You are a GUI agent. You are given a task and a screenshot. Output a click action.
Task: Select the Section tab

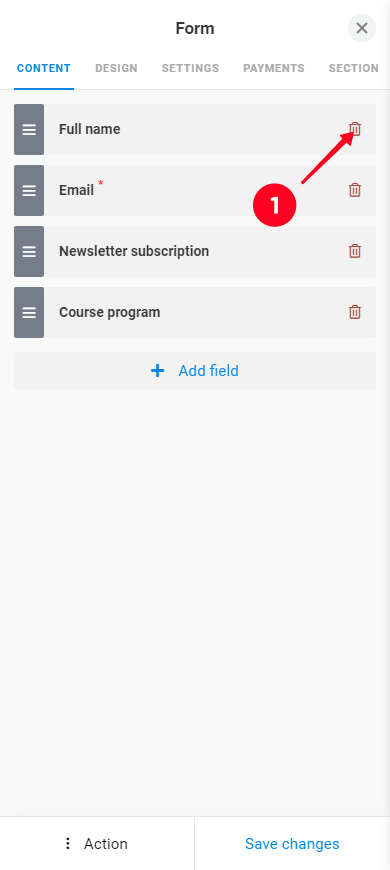(x=353, y=68)
